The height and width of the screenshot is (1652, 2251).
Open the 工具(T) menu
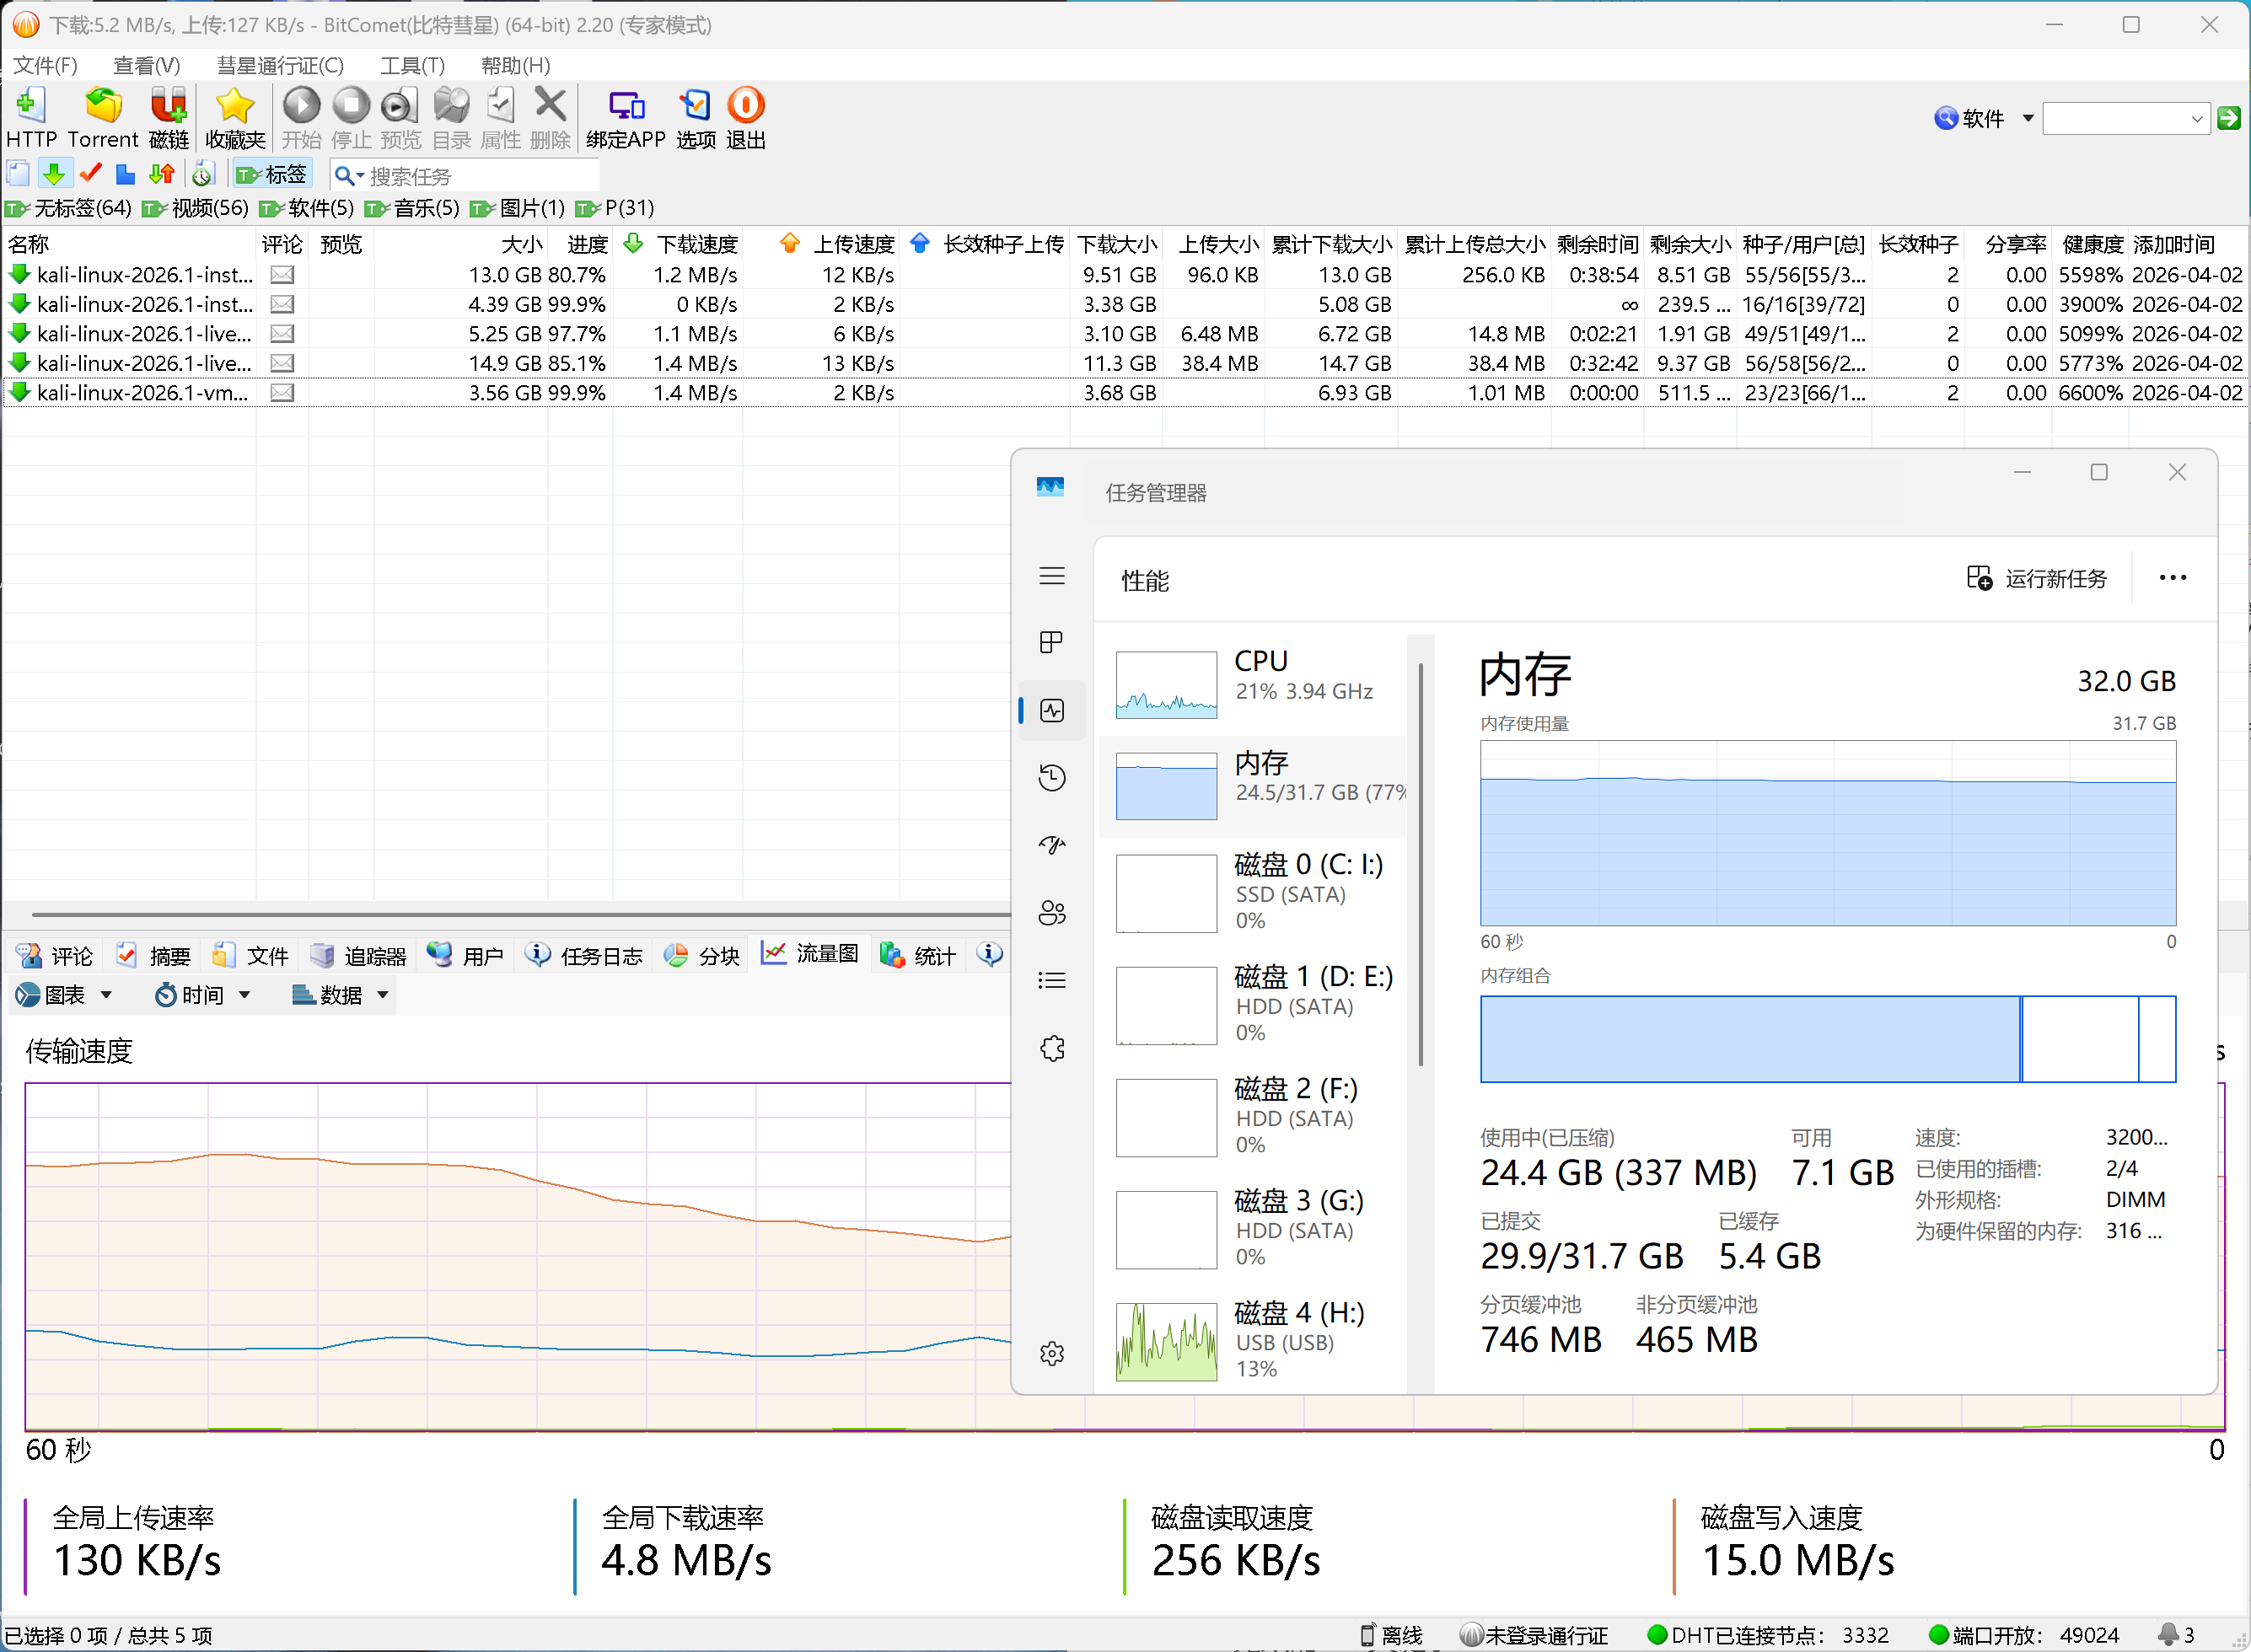(411, 65)
